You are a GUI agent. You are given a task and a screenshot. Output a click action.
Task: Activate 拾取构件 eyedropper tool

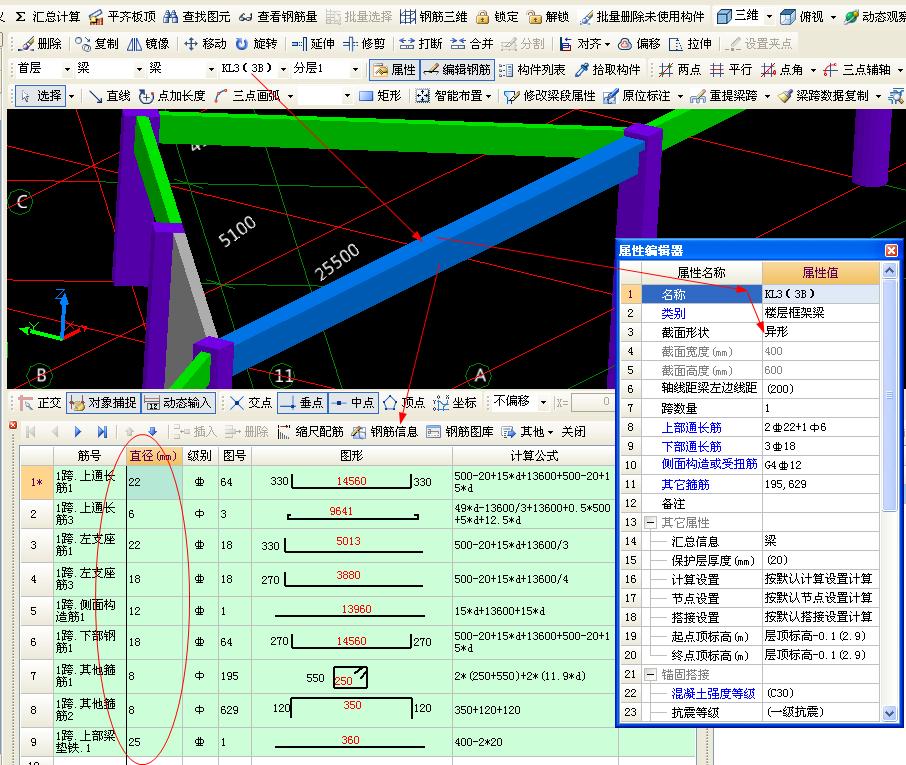[607, 70]
